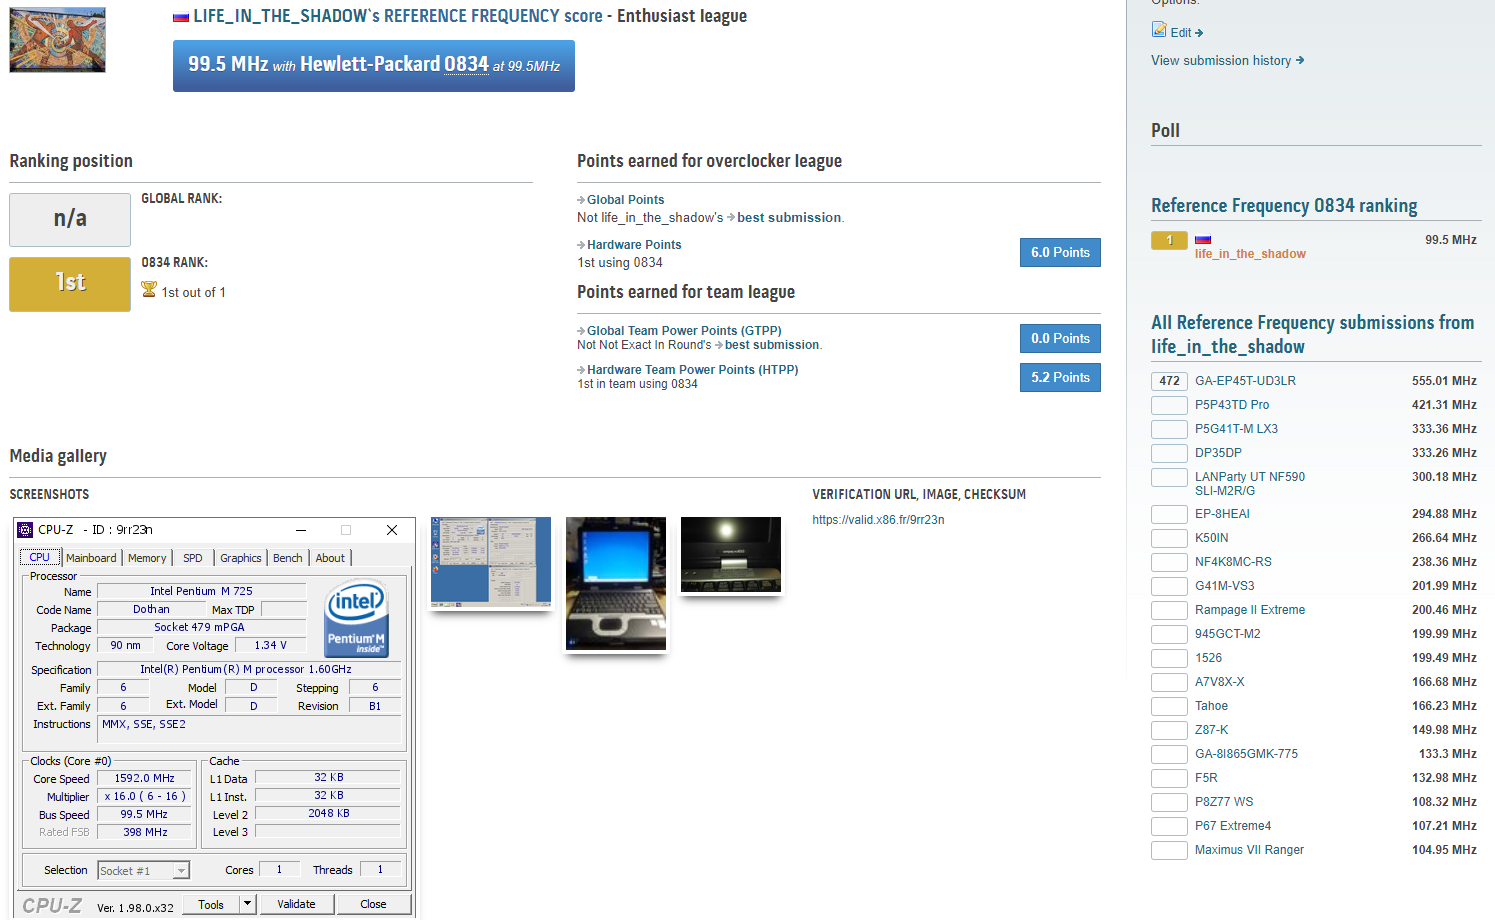Follow the 'Hardware Points' link

coord(634,245)
